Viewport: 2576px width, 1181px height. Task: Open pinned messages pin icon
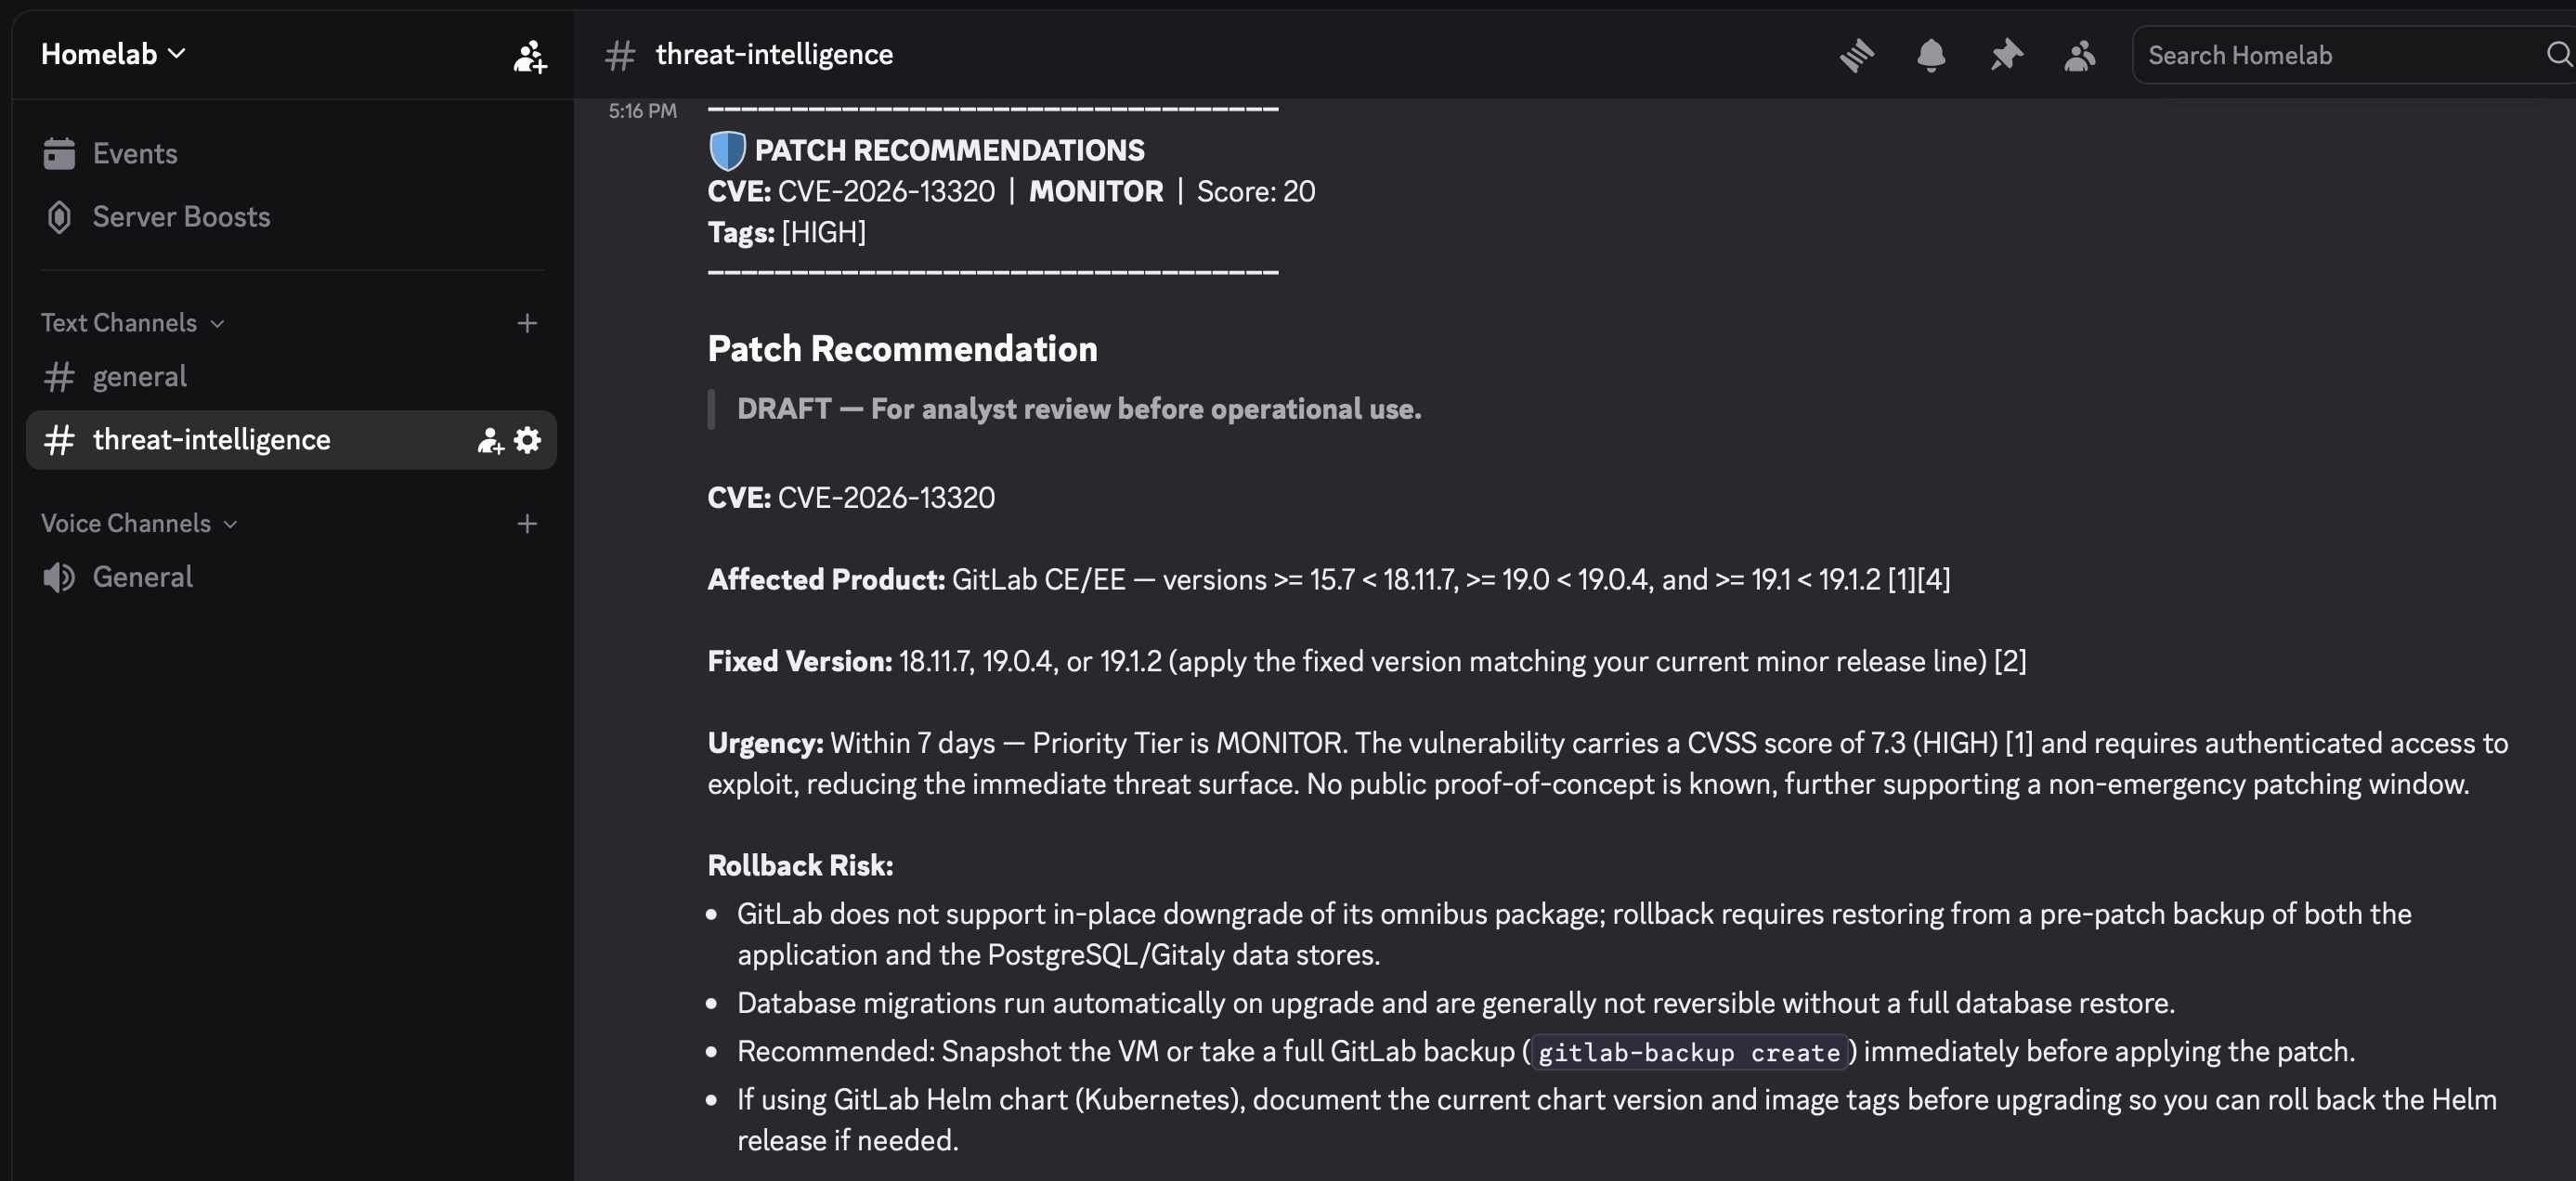(2006, 55)
